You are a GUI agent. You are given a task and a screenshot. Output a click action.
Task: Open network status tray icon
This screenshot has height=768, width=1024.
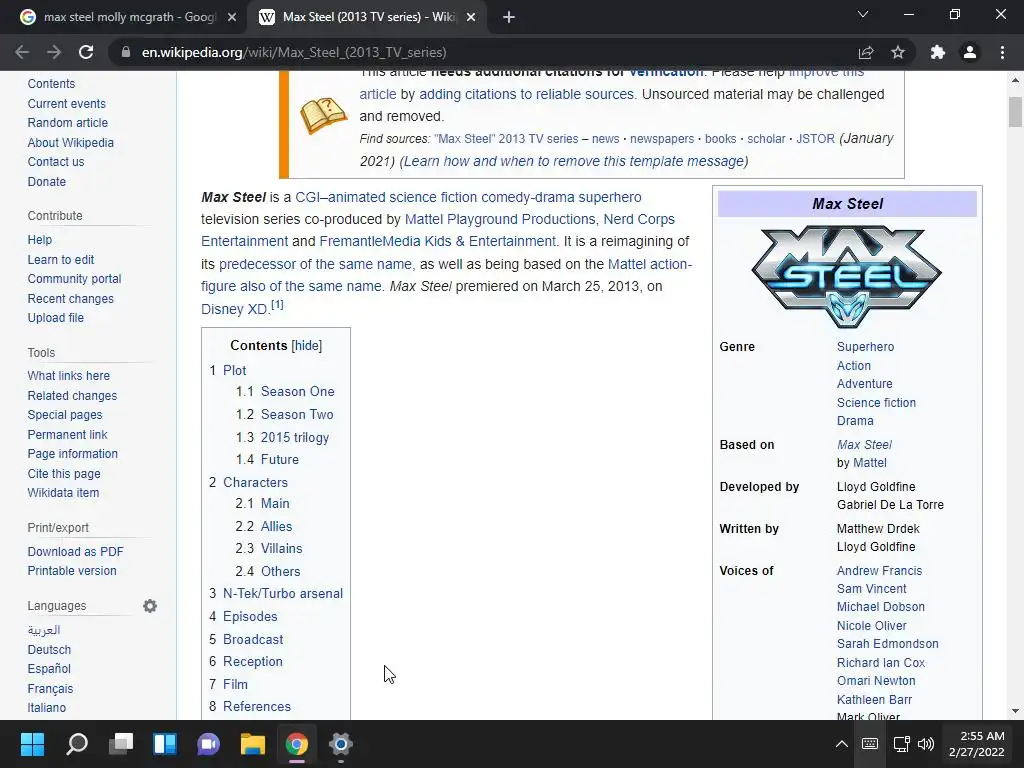pyautogui.click(x=902, y=744)
